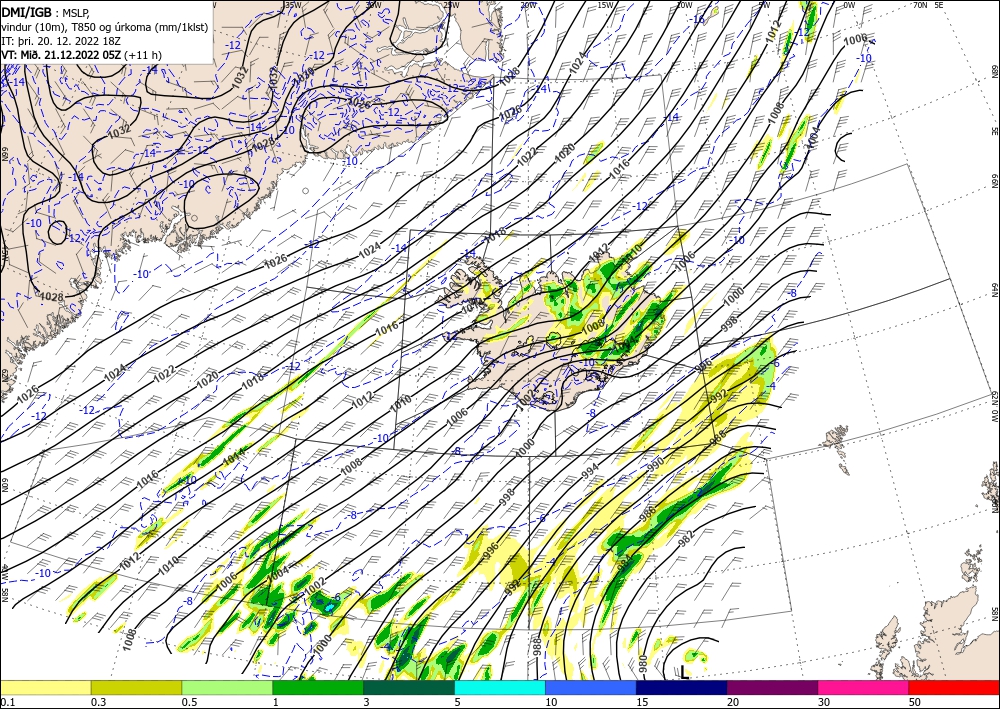The image size is (1000, 709).
Task: Click the 25W longitude label
Action: (450, 5)
